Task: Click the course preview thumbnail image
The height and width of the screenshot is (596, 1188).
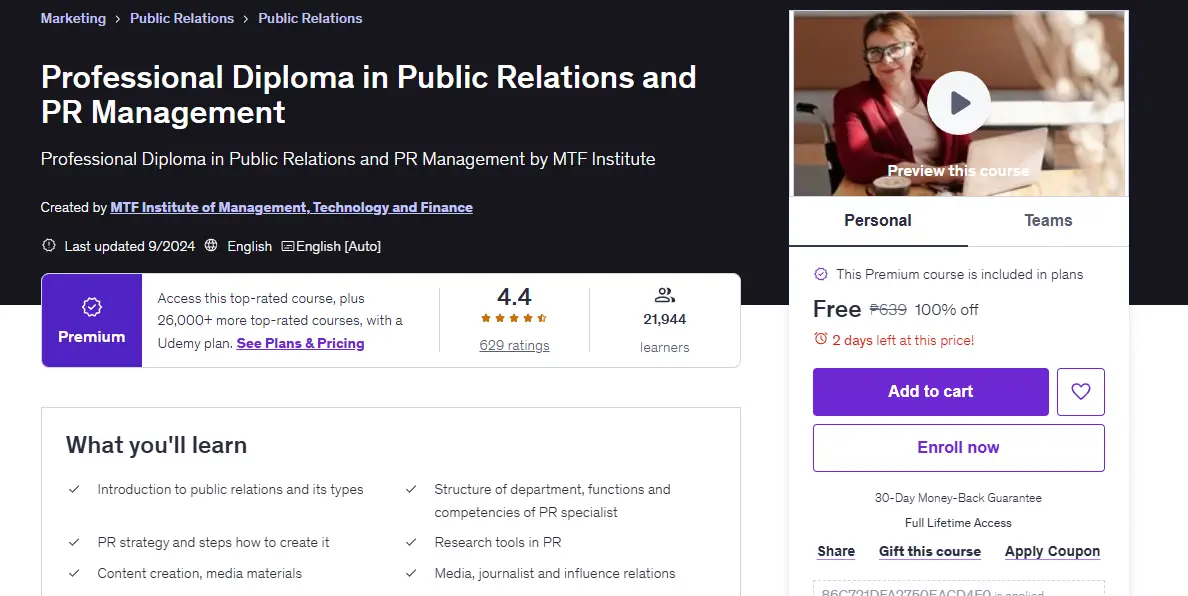Action: [x=959, y=103]
